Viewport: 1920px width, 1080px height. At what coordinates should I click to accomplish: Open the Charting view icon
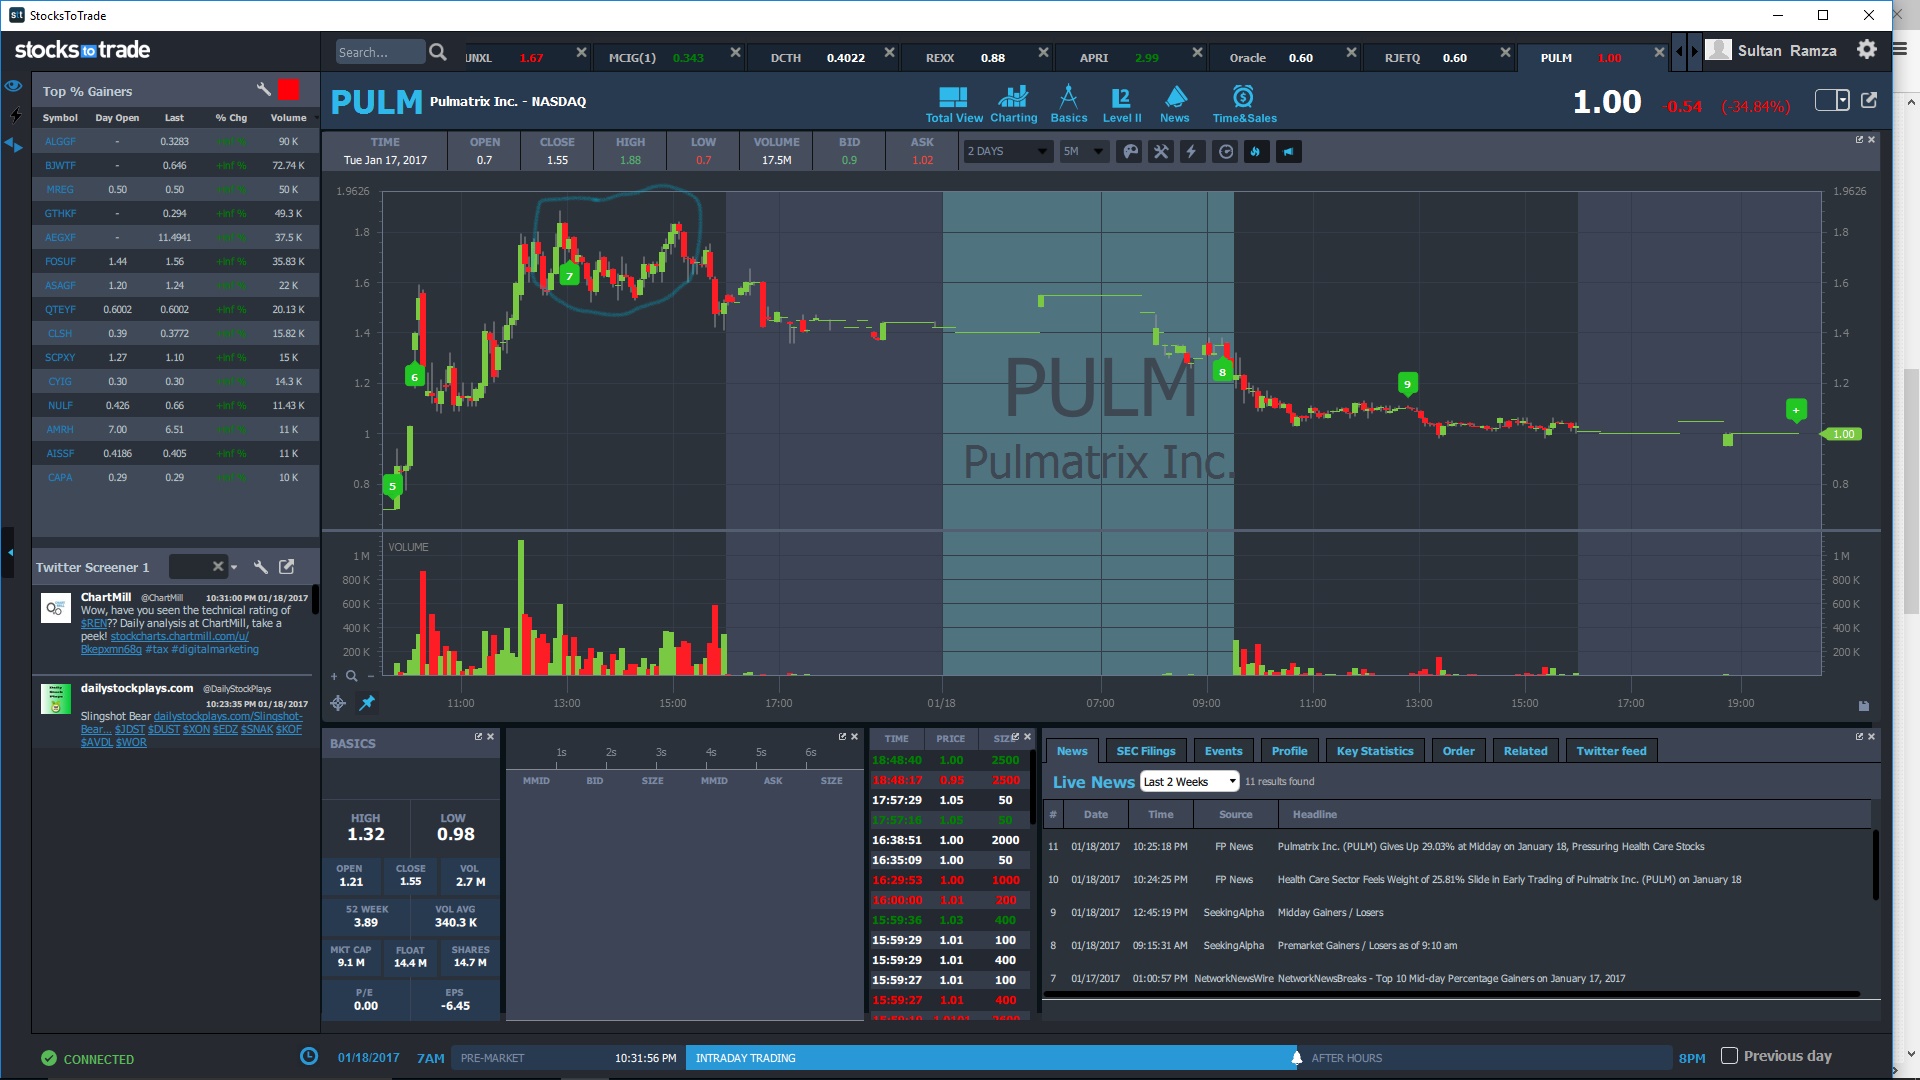click(x=1013, y=98)
